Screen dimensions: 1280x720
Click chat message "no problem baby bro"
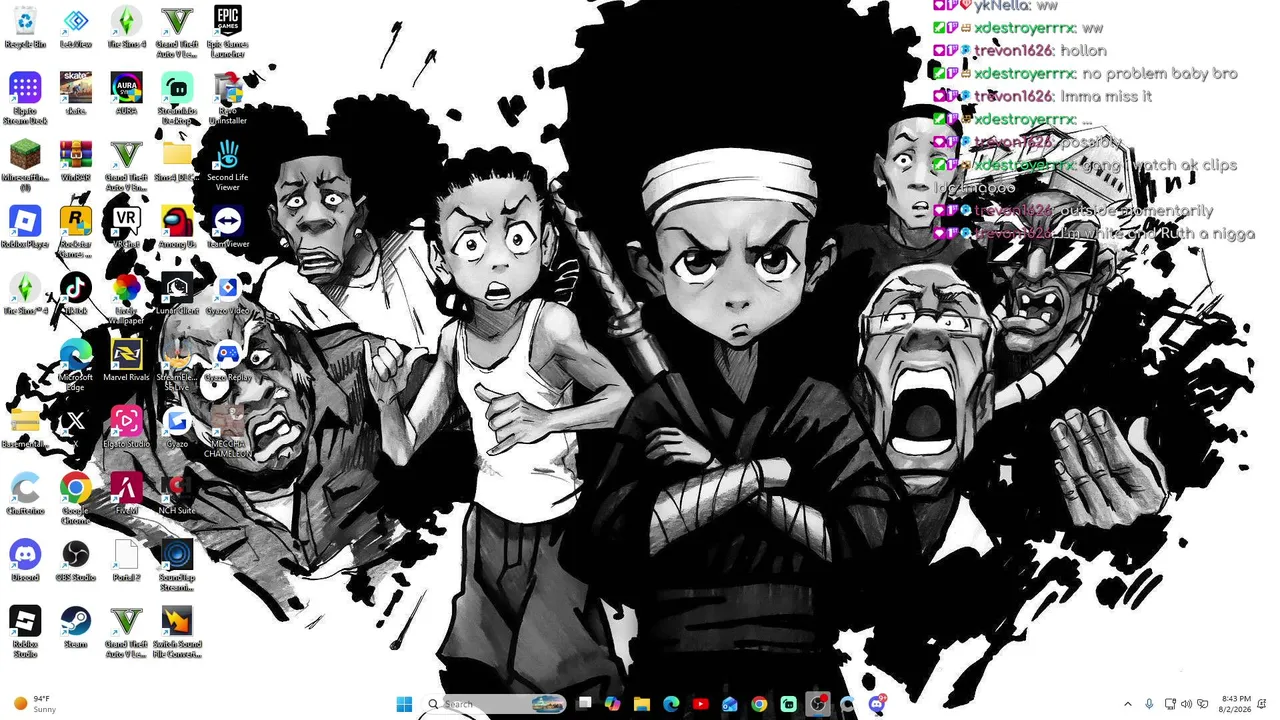click(1160, 73)
